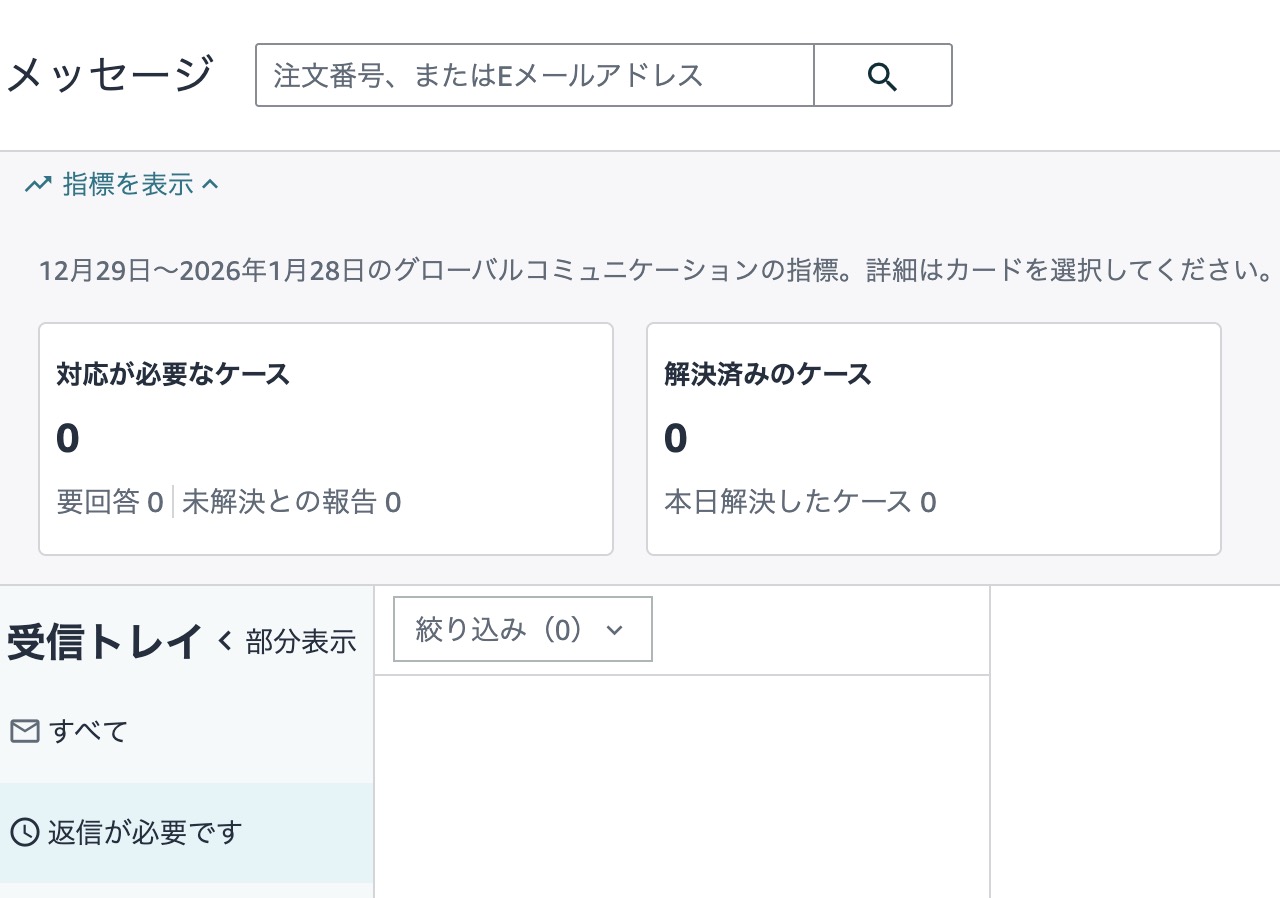The height and width of the screenshot is (898, 1280).
Task: Open the すべて inbox folder
Action: click(x=88, y=730)
